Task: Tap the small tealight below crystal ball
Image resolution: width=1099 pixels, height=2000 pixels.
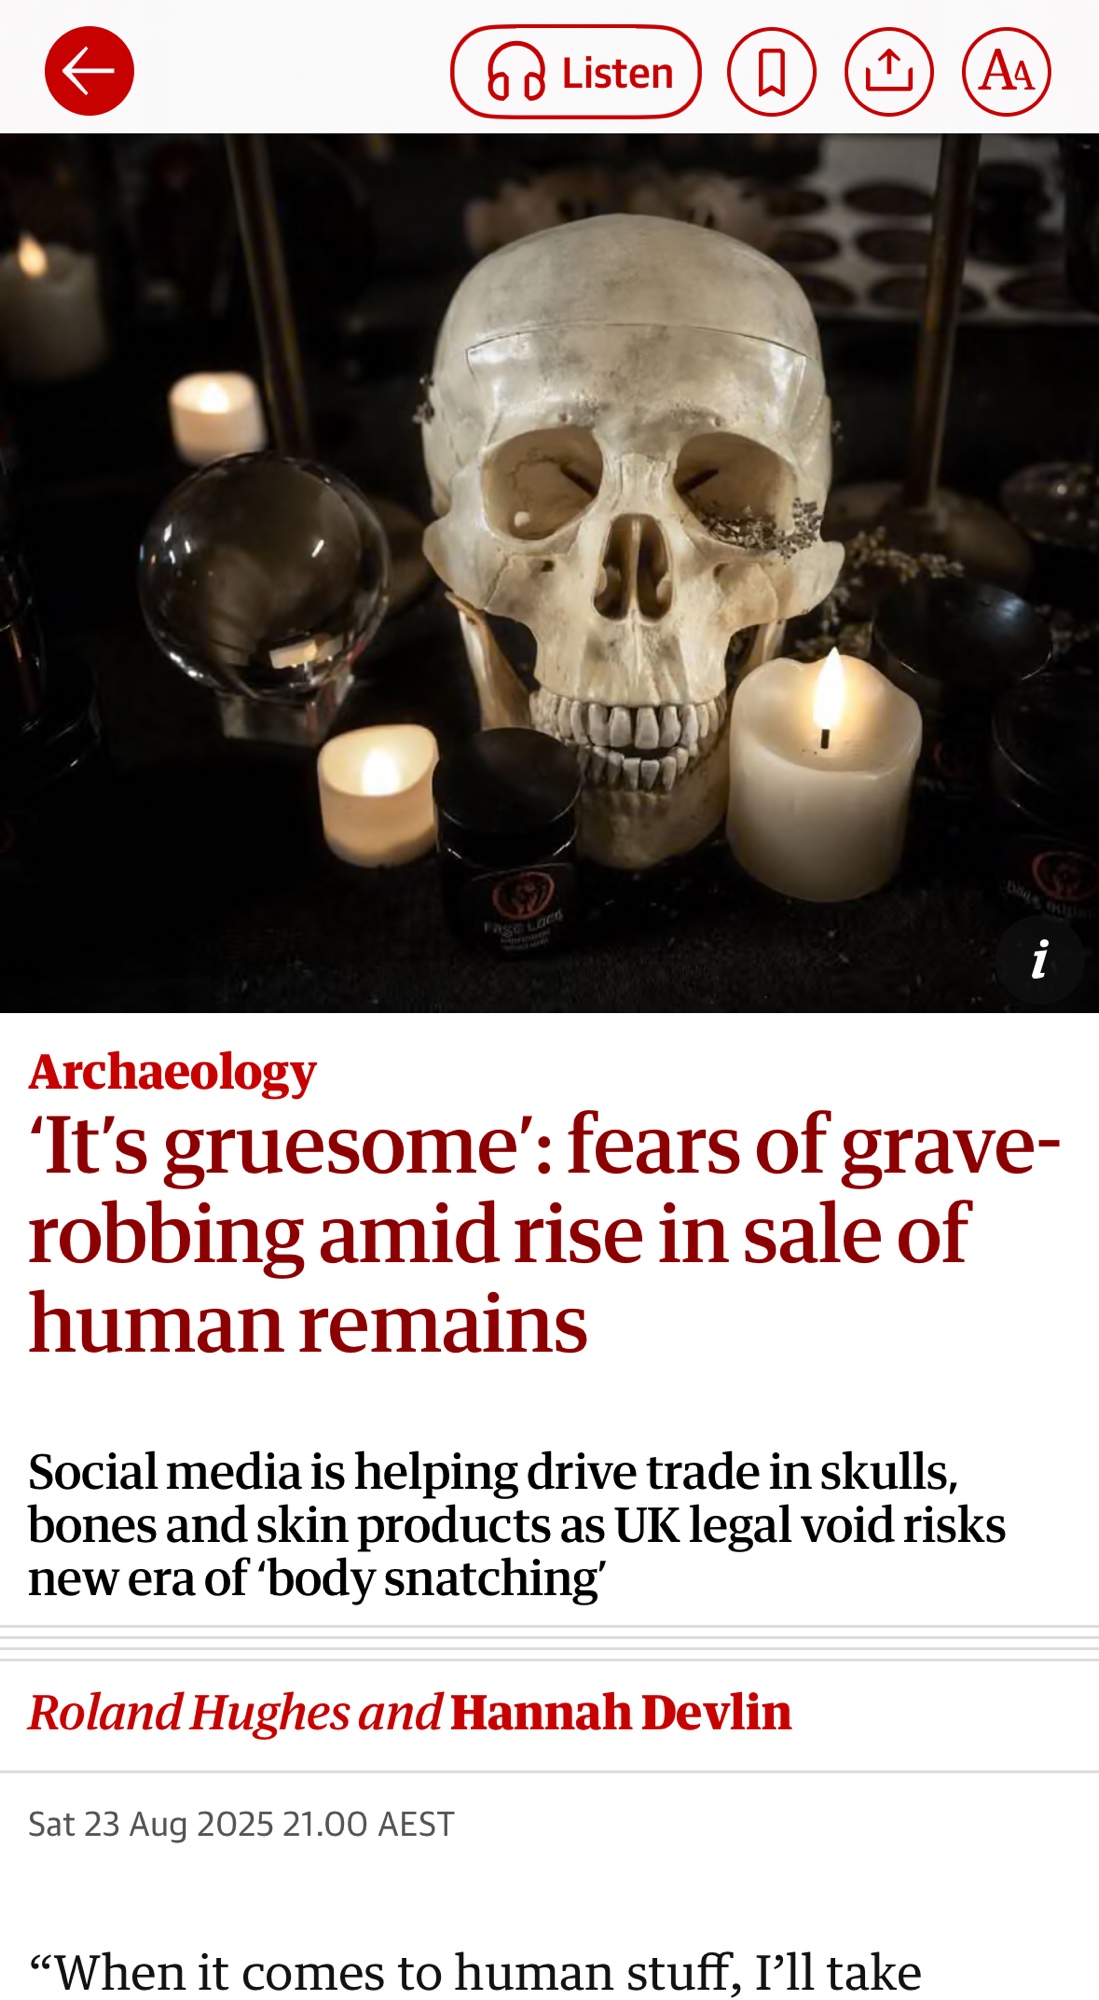Action: coord(376,792)
